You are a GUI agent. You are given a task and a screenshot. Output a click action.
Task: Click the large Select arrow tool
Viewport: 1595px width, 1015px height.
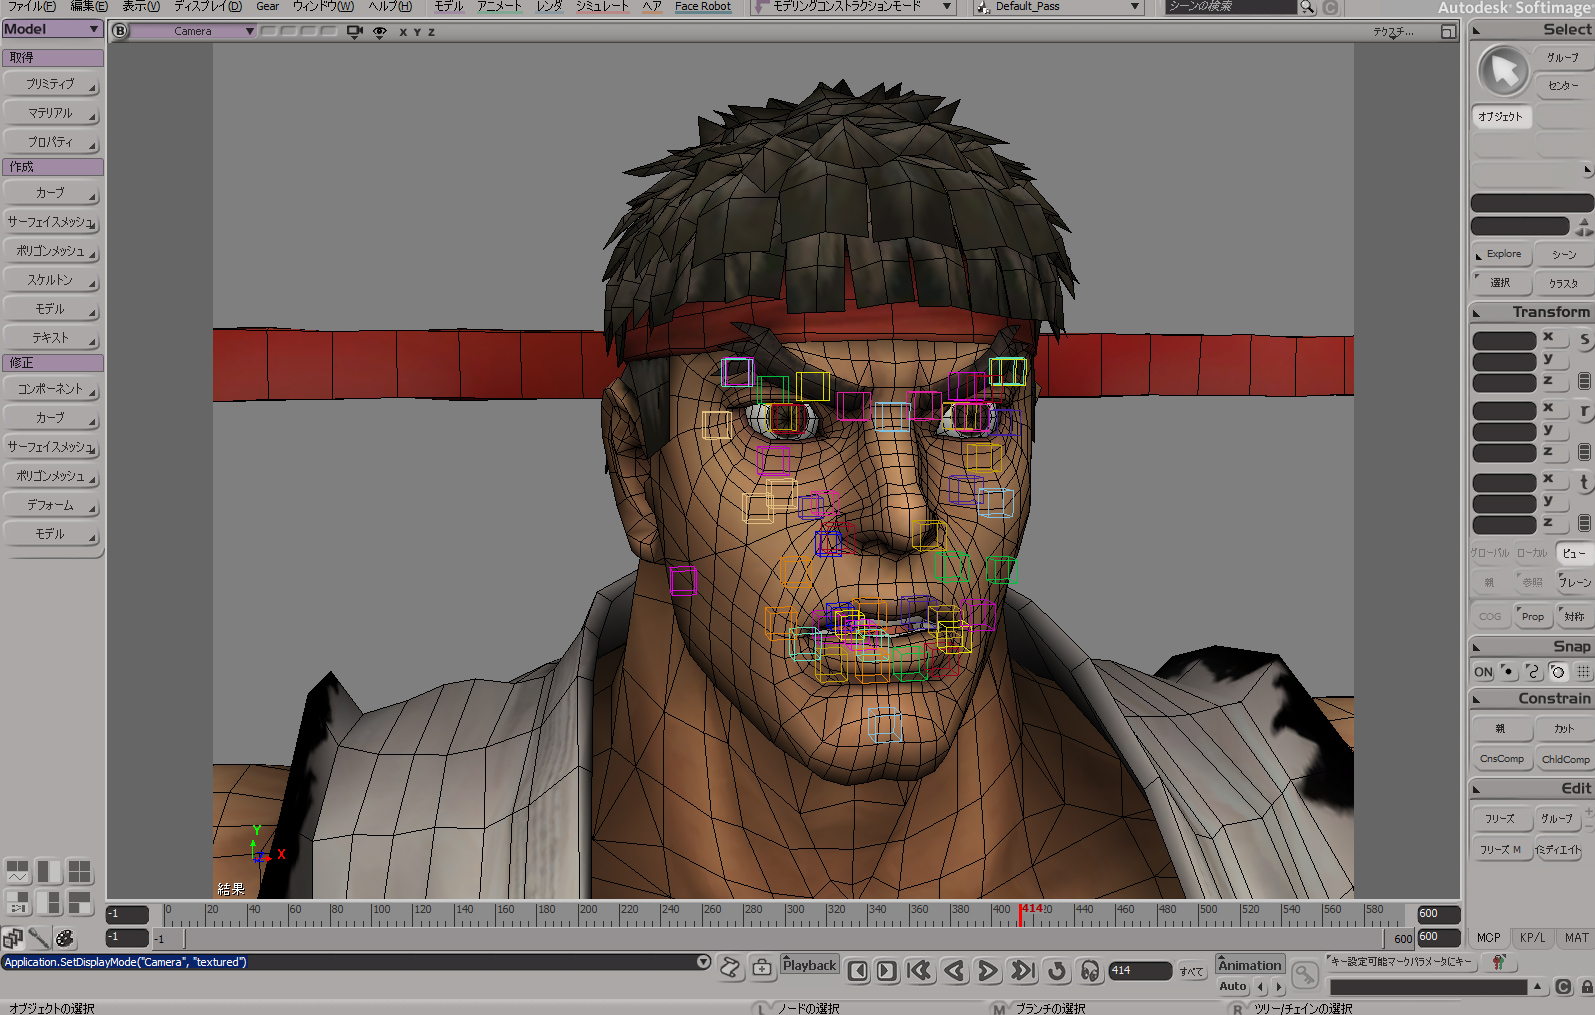[1502, 70]
